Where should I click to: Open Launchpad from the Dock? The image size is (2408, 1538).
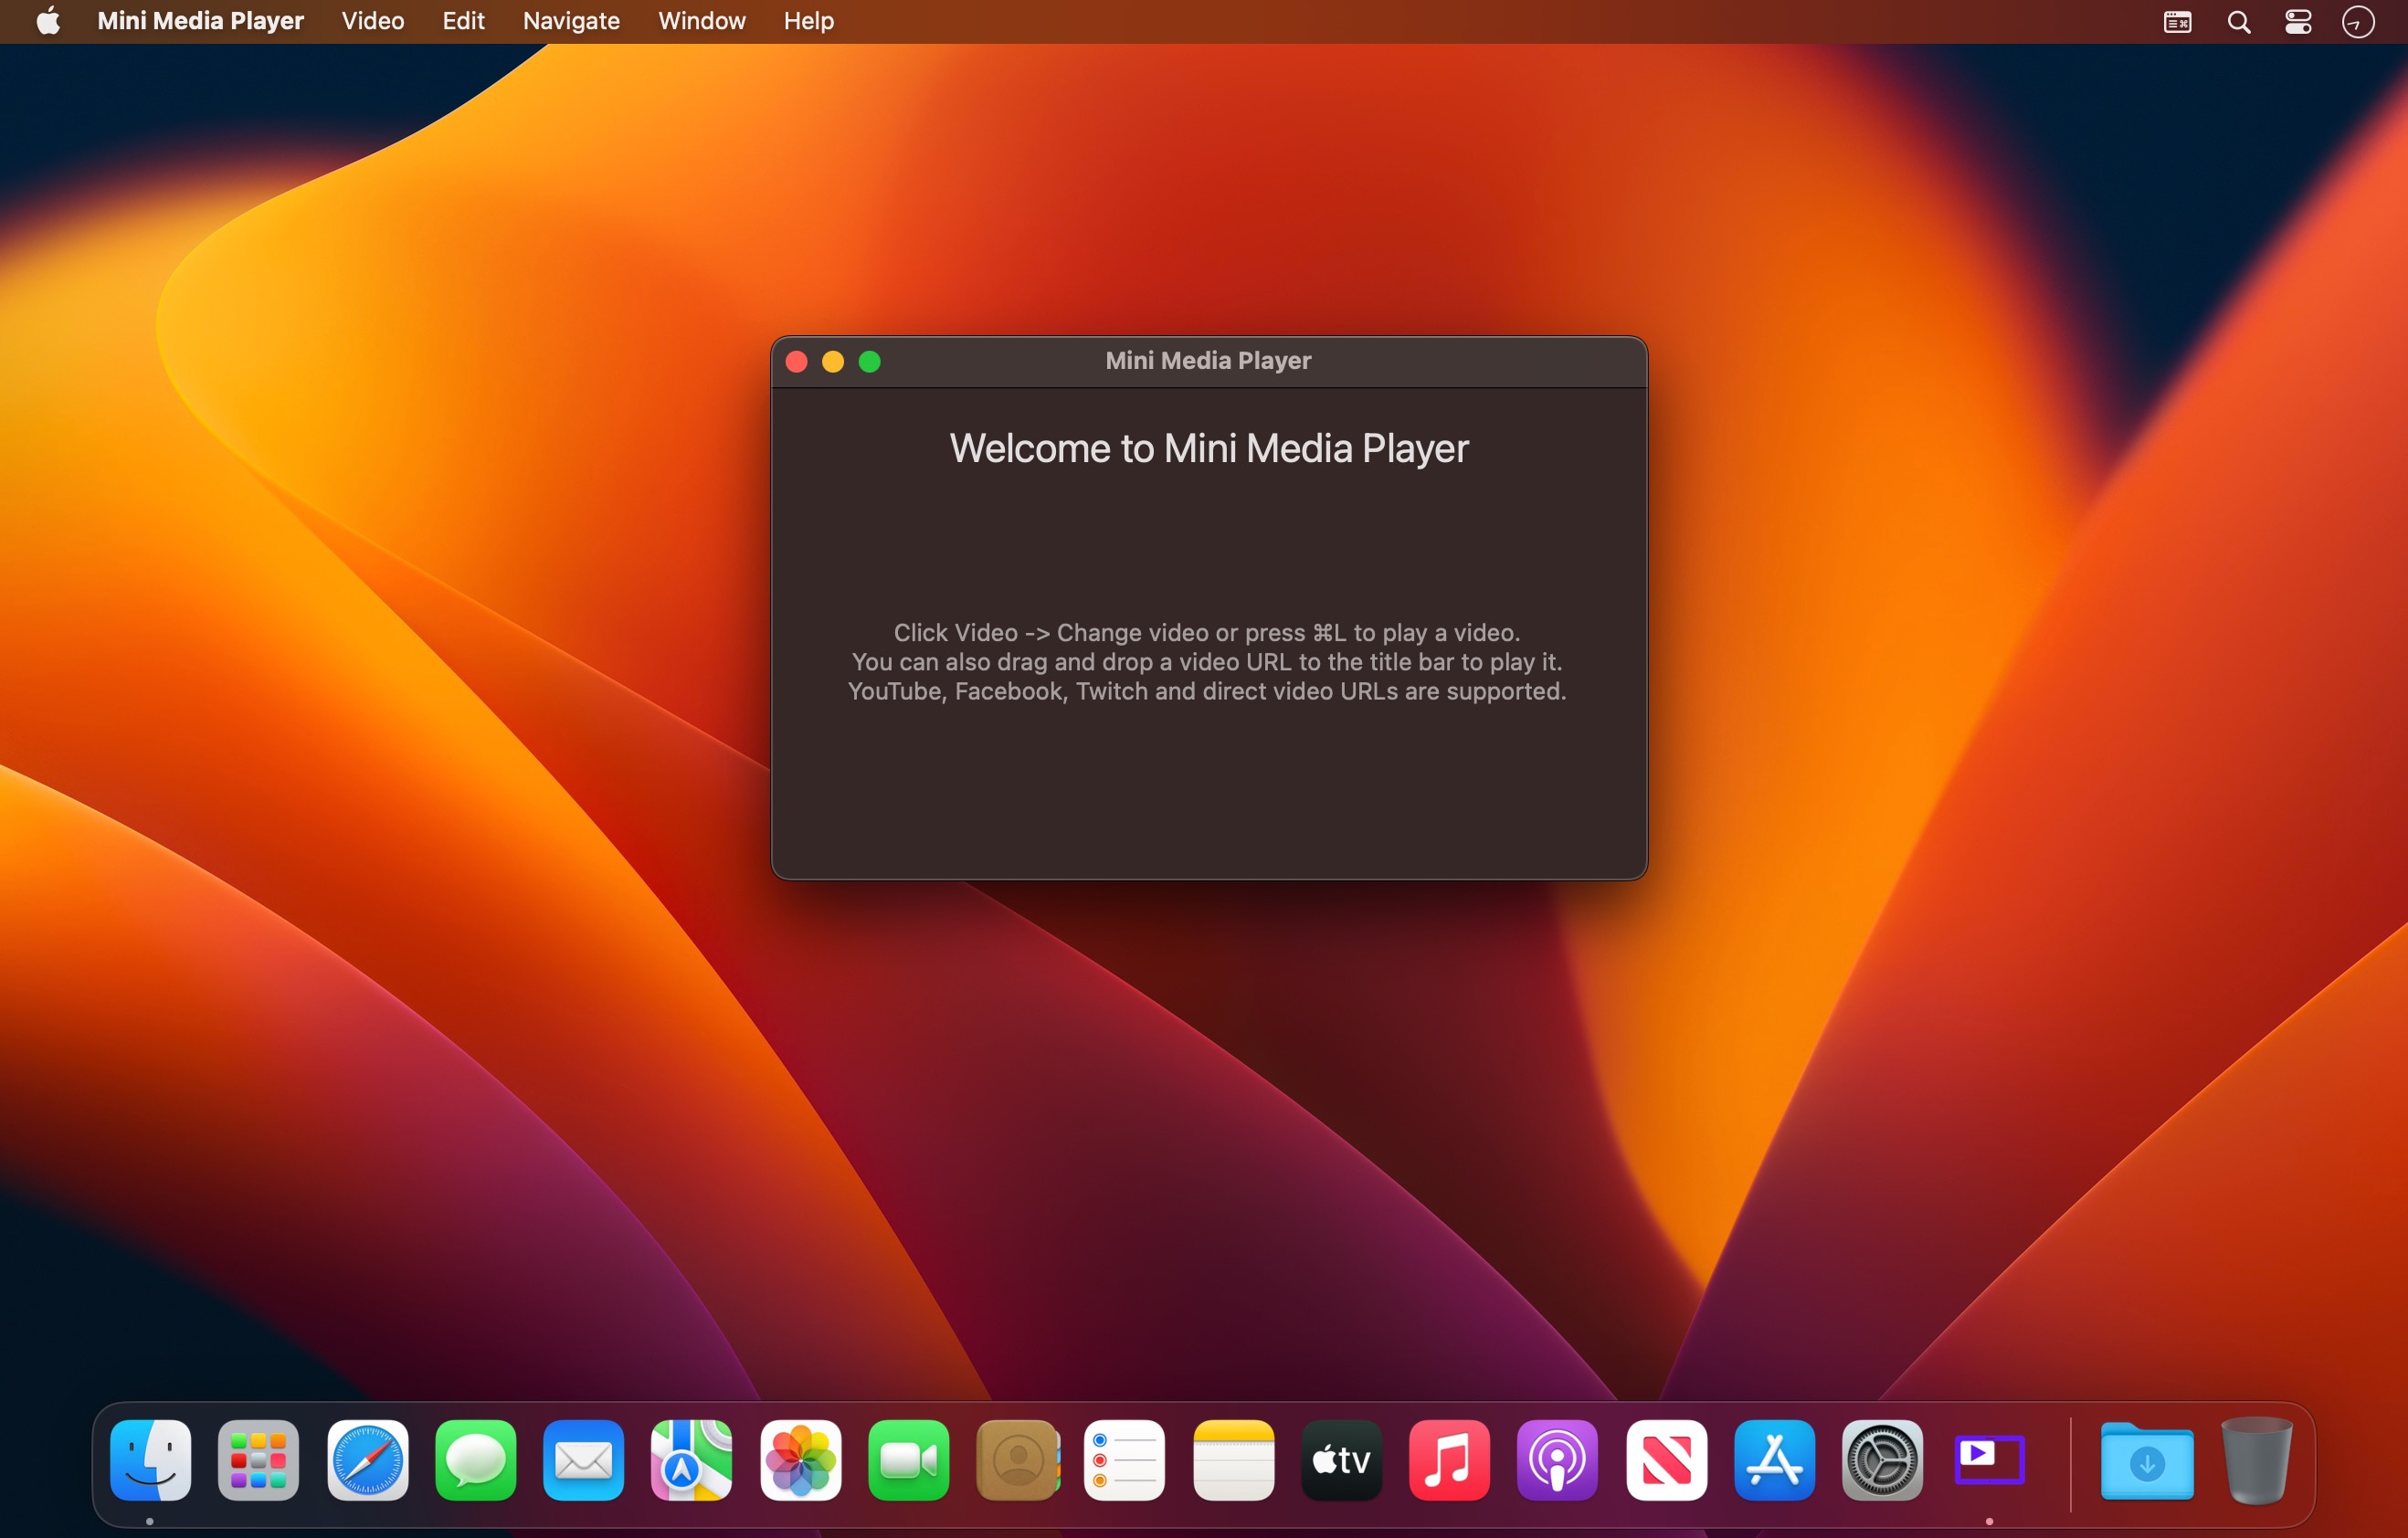point(258,1459)
